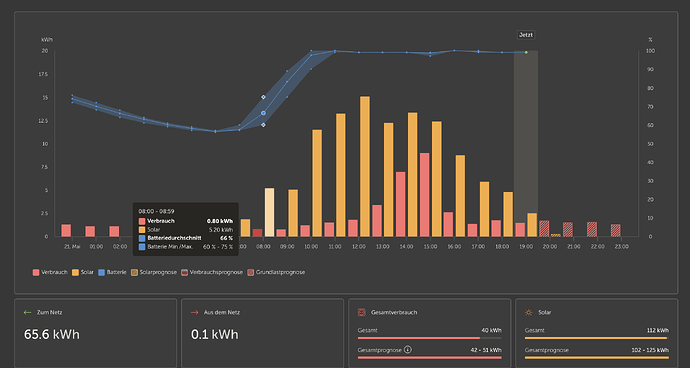Click the 08:00 battery average point
The image size is (690, 368).
pos(263,113)
